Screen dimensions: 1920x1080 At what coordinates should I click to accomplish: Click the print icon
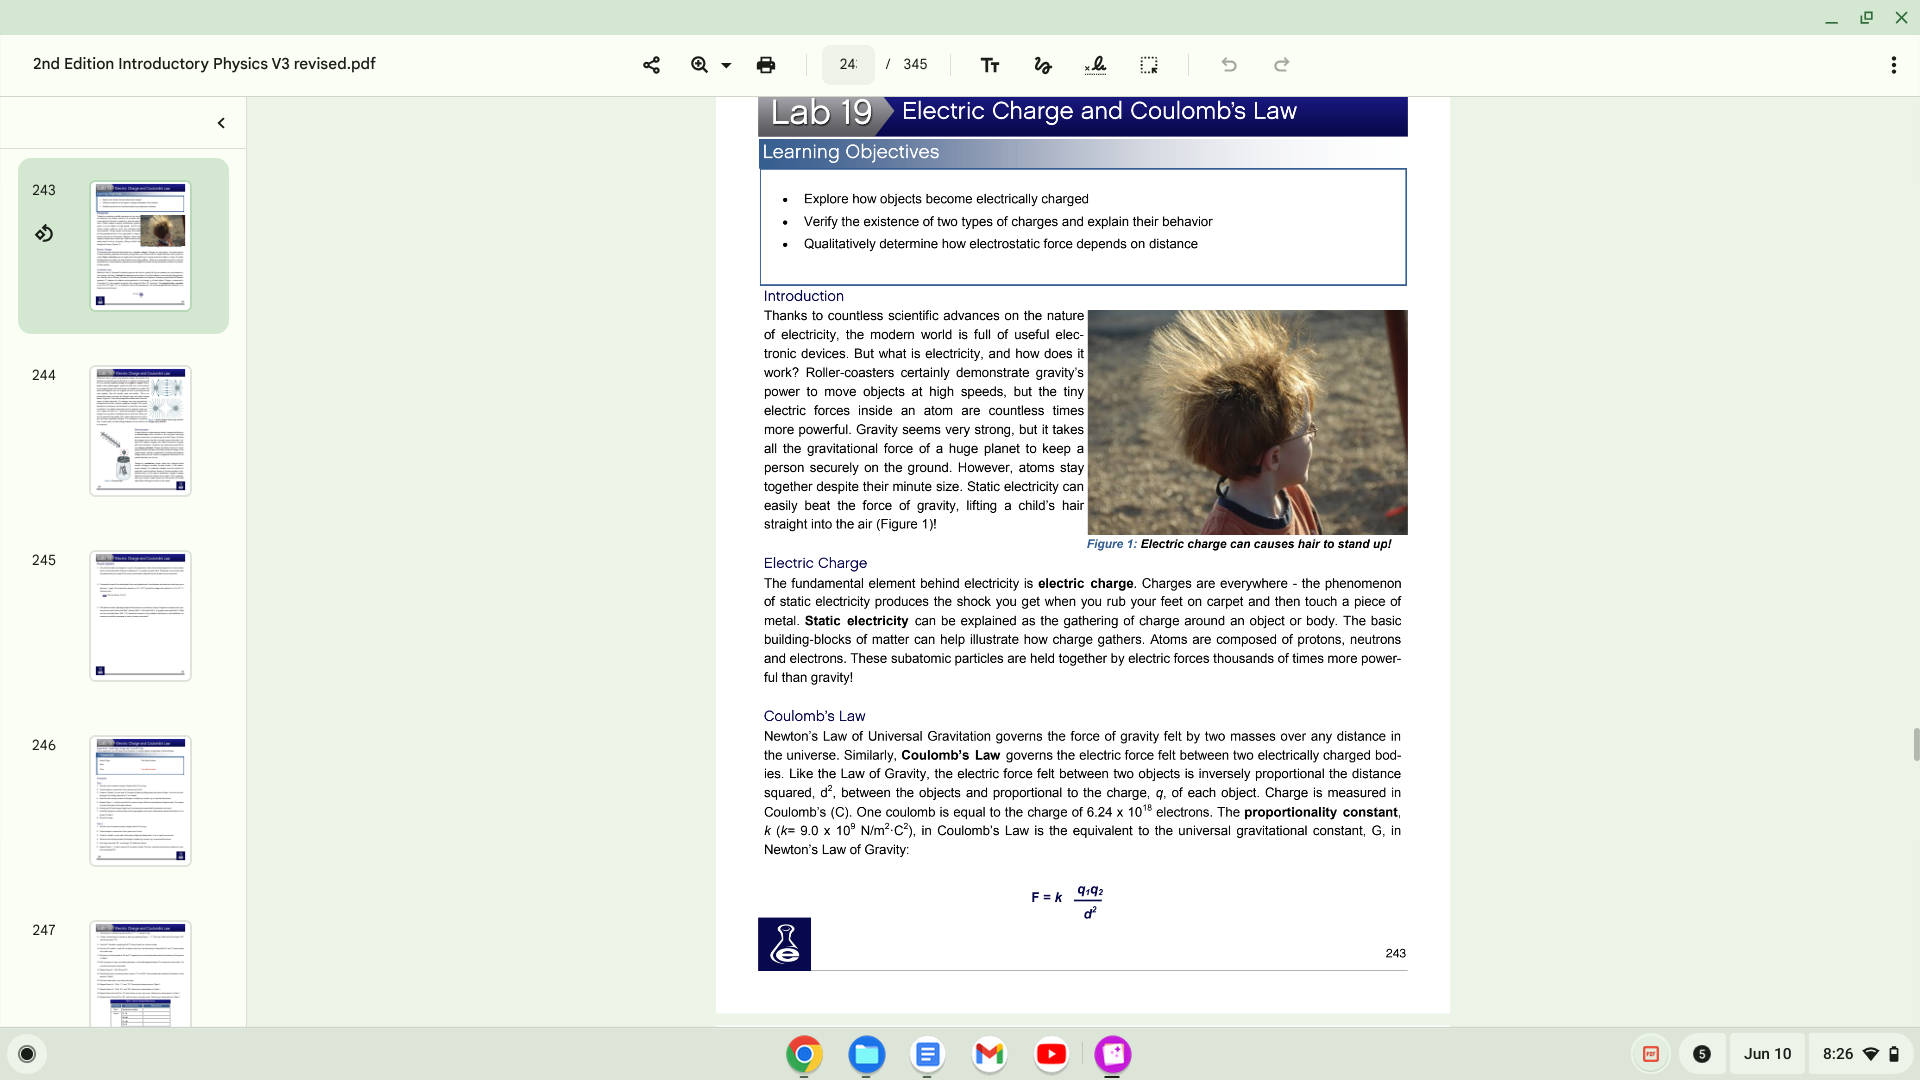tap(766, 65)
